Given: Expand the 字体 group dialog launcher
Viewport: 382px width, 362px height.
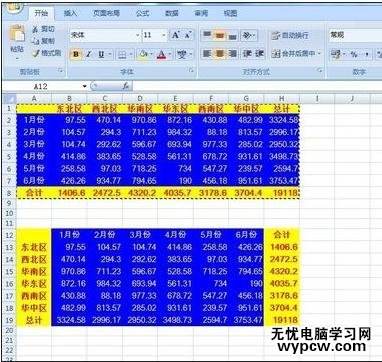Looking at the screenshot, I should [x=192, y=71].
